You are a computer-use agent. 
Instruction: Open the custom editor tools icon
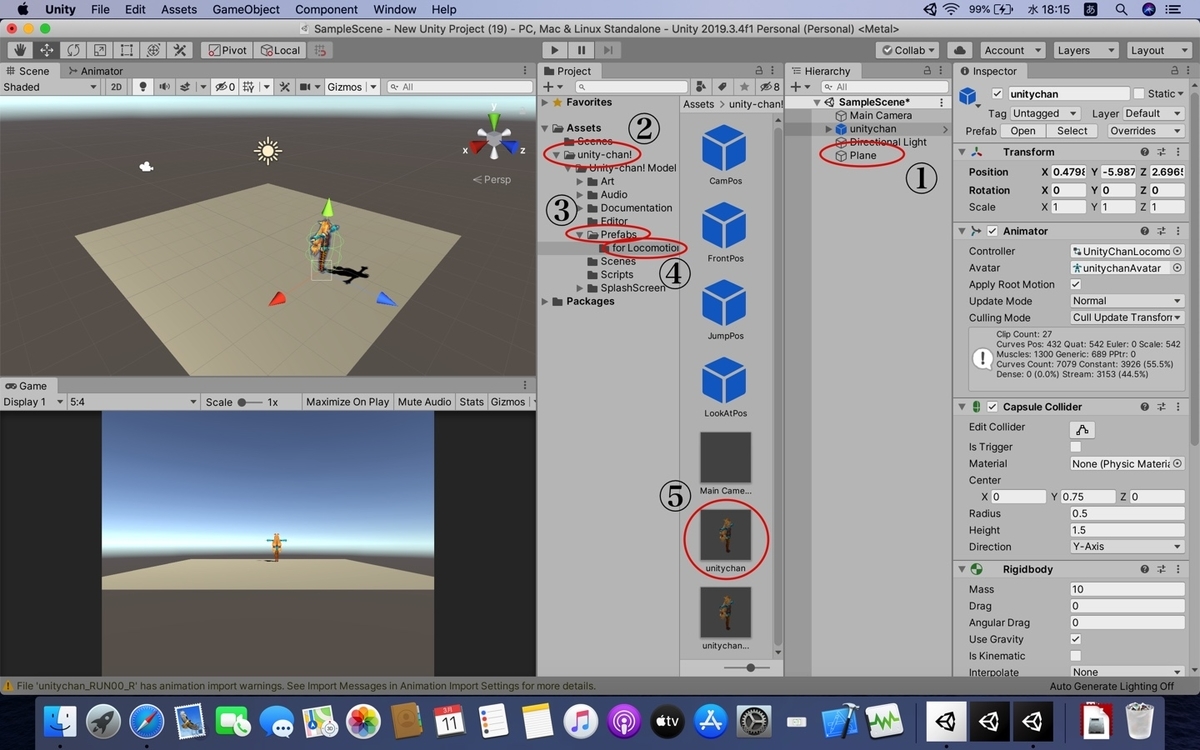click(180, 50)
